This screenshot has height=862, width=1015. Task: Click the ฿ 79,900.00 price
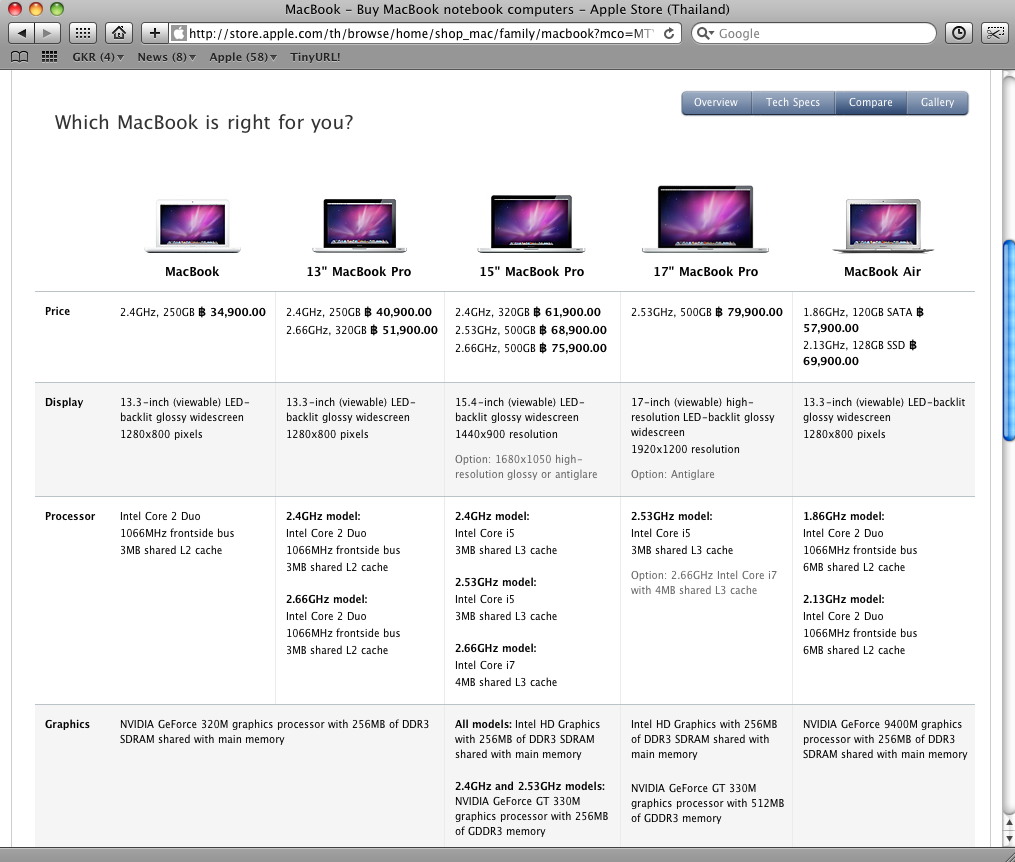click(748, 312)
